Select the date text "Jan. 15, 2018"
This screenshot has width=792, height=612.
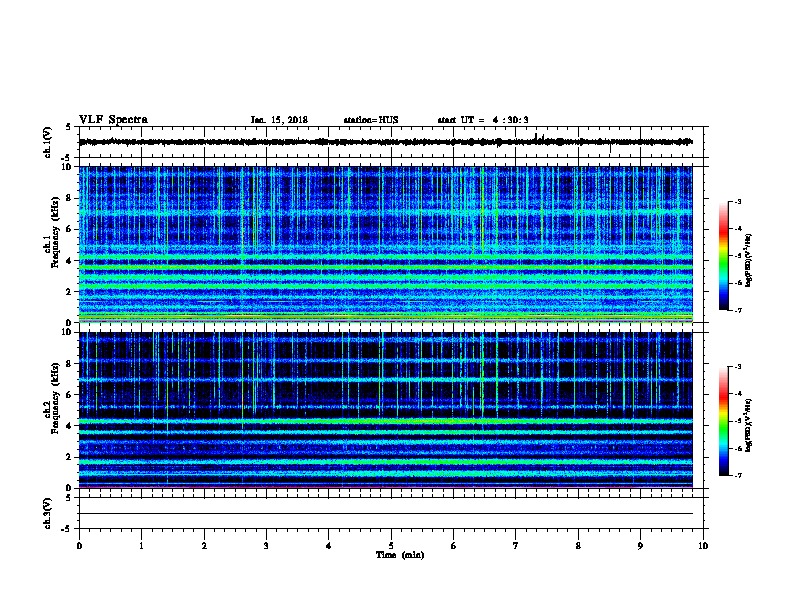(279, 120)
